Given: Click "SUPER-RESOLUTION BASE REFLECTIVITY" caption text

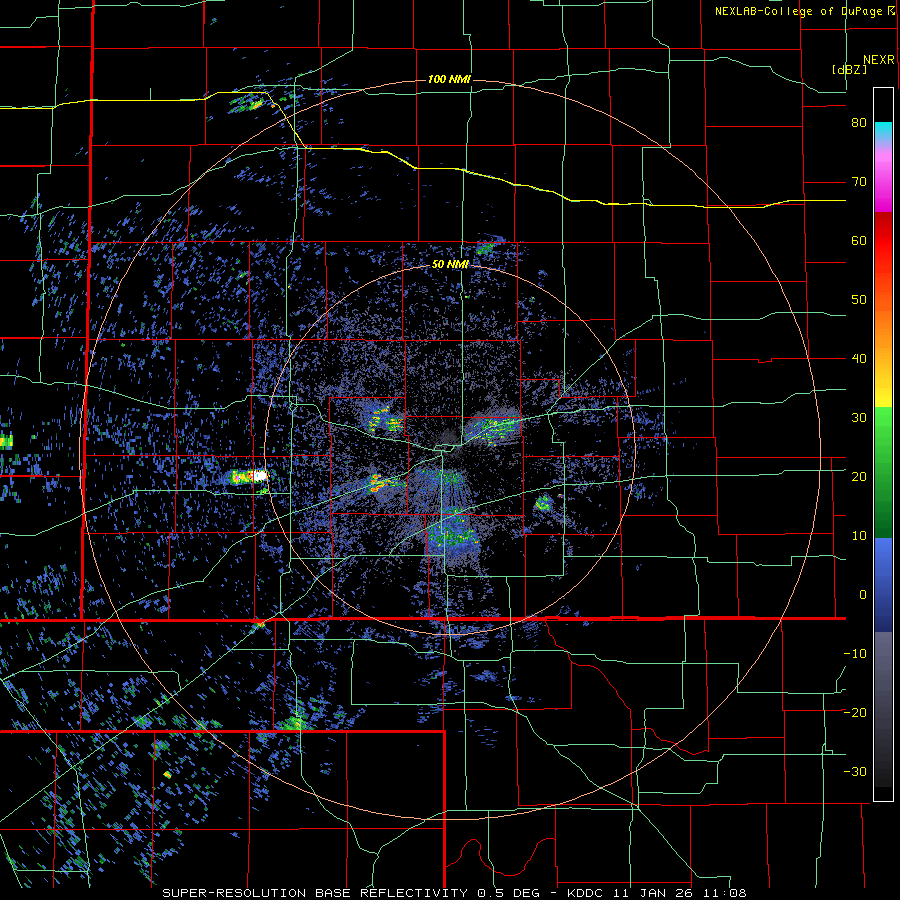Looking at the screenshot, I should (x=315, y=893).
